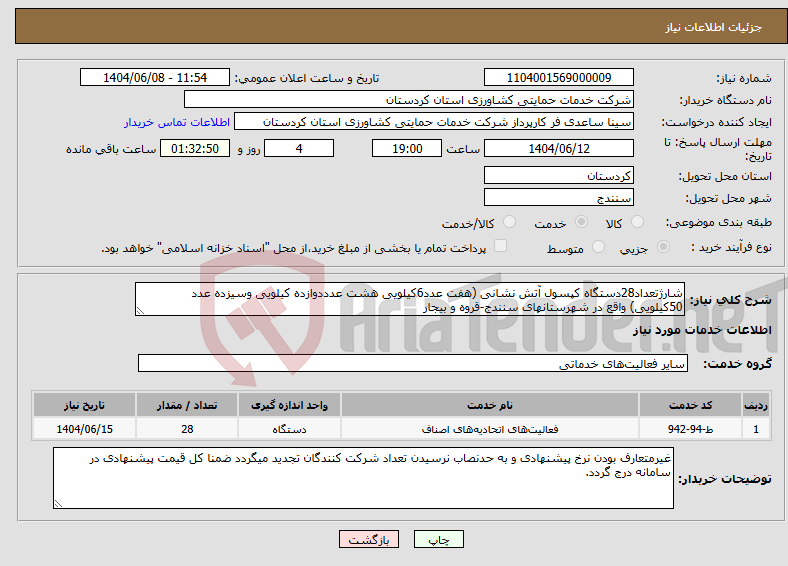Screen dimensions: 788x566
Task: Click the label شماره نیاز
Action: 744,78
